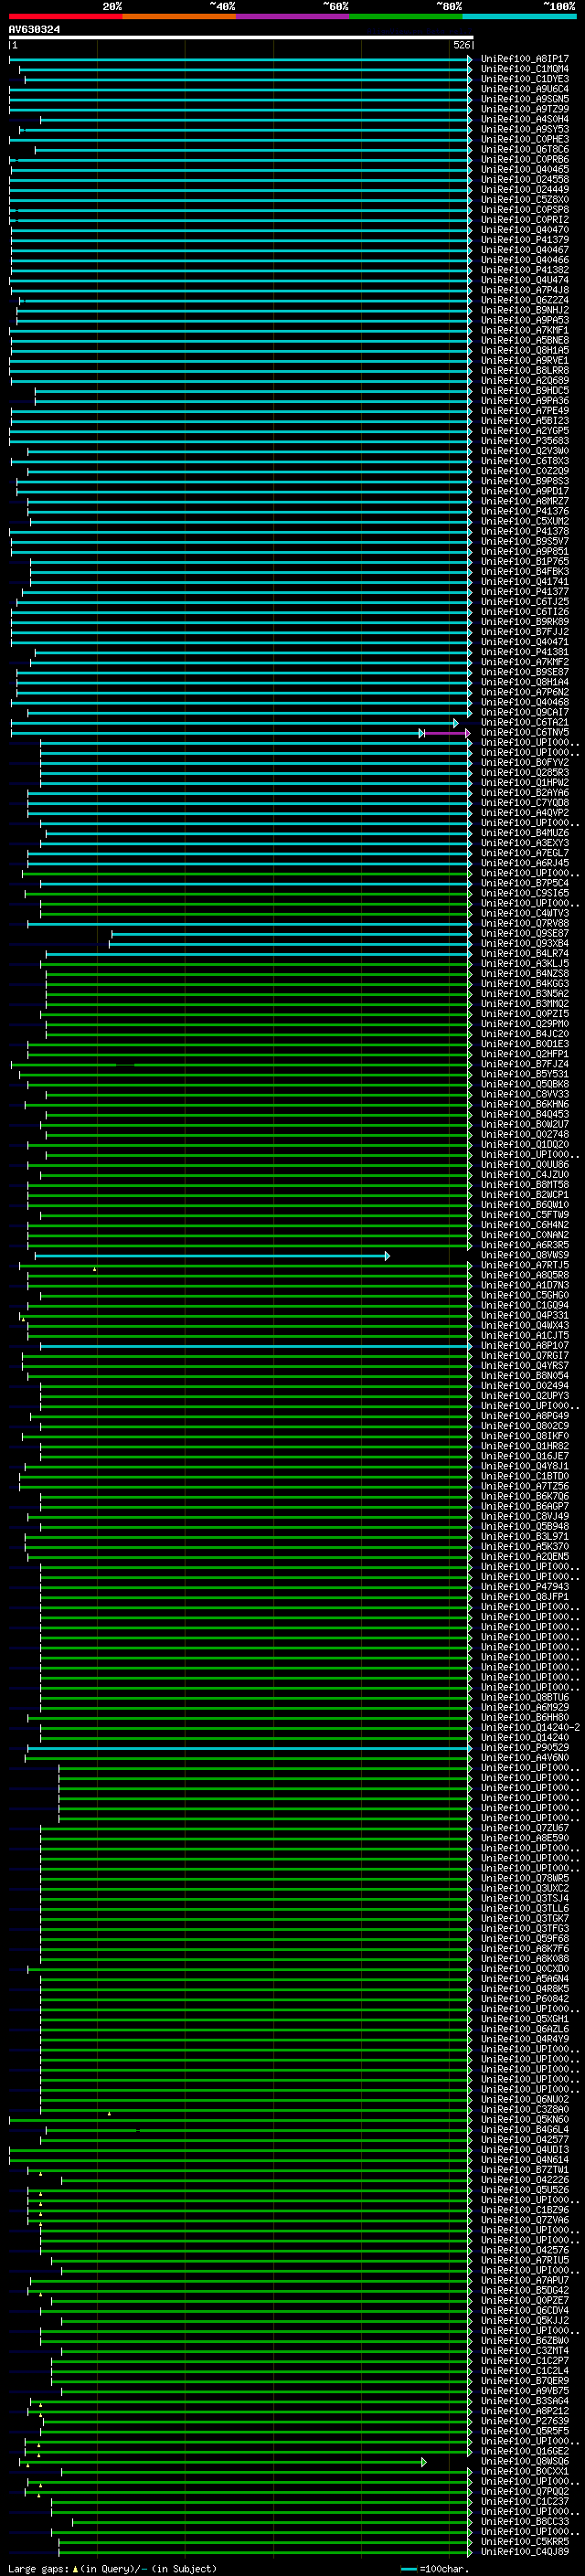Click the short cyan bar of Q8VWS9
This screenshot has height=2576, width=585.
(212, 1255)
